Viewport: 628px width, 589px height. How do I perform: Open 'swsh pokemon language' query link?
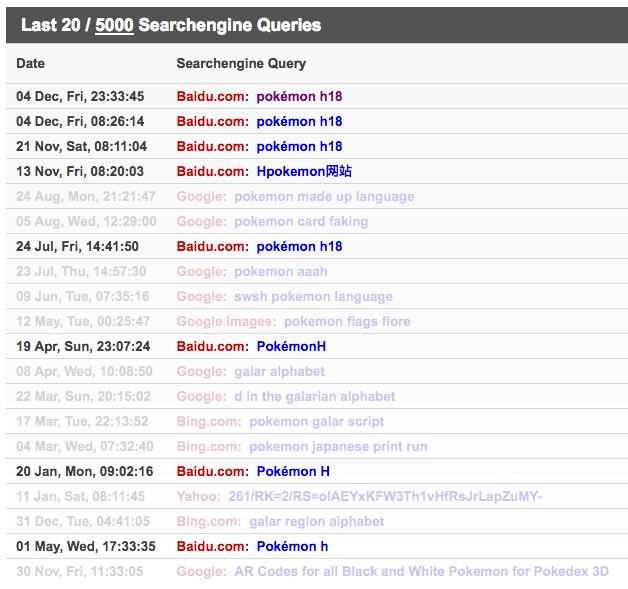[313, 296]
